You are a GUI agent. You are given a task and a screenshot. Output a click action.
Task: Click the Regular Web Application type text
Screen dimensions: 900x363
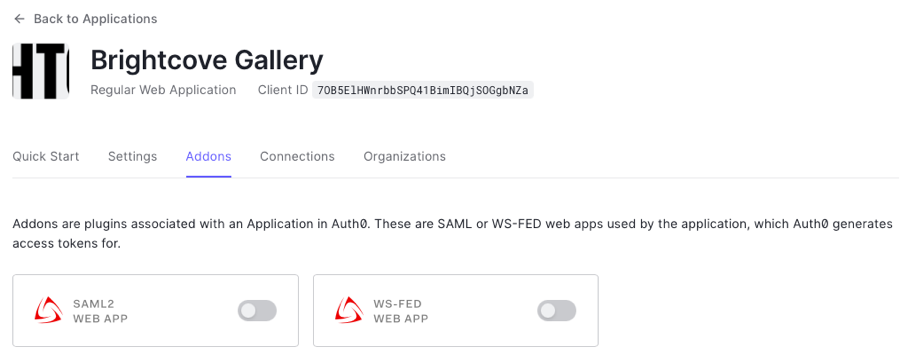(163, 90)
